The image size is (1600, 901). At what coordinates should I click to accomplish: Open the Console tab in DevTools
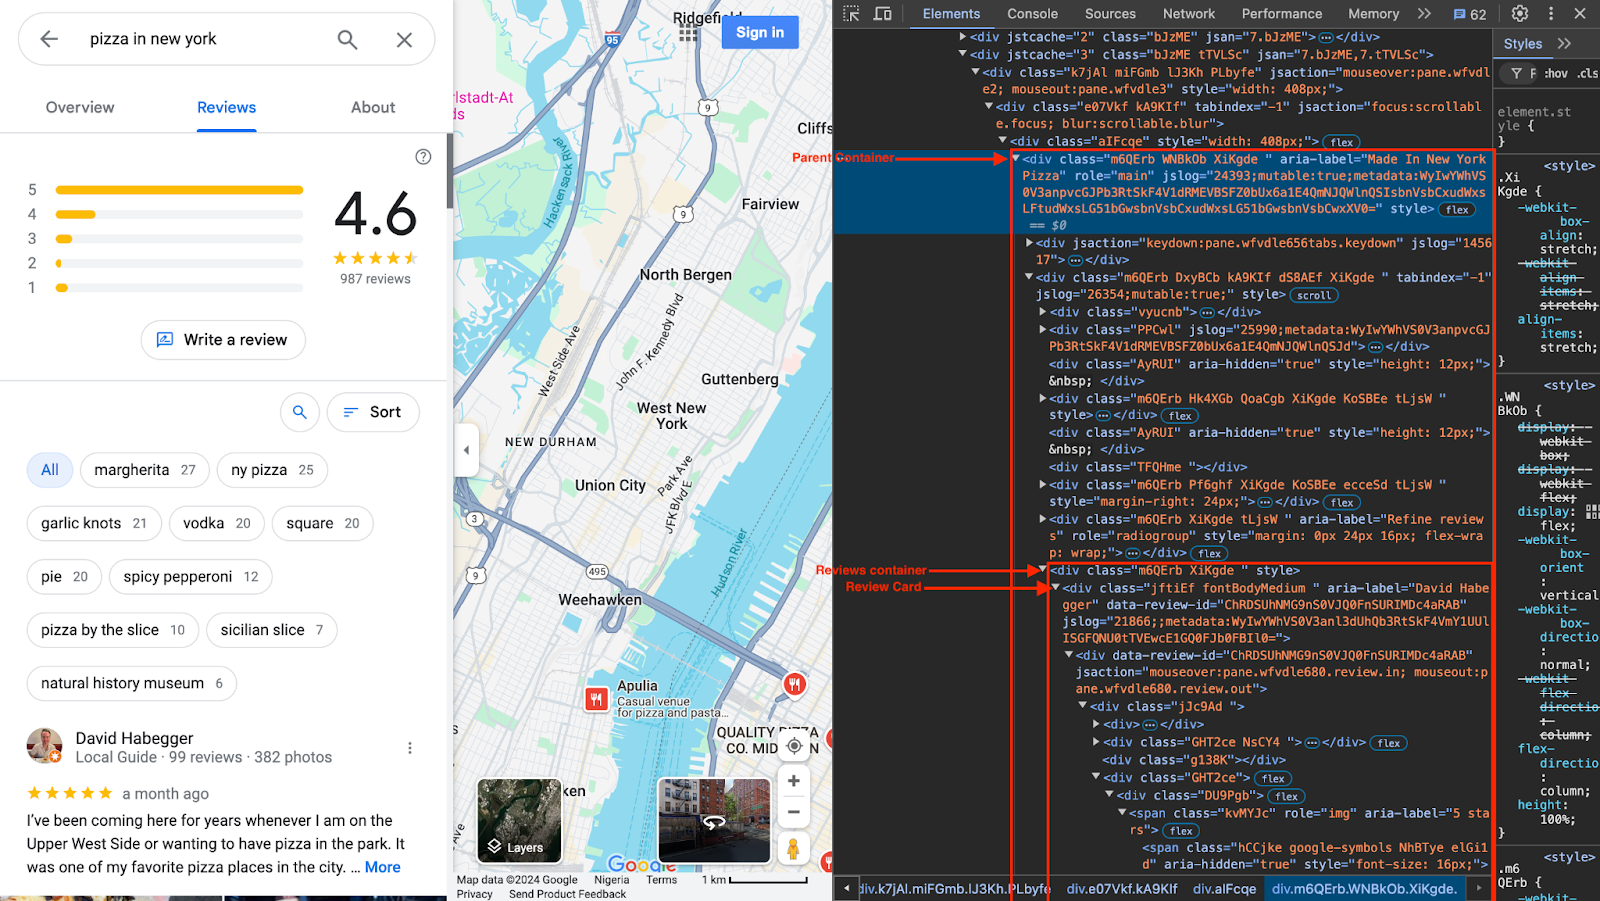1032,14
